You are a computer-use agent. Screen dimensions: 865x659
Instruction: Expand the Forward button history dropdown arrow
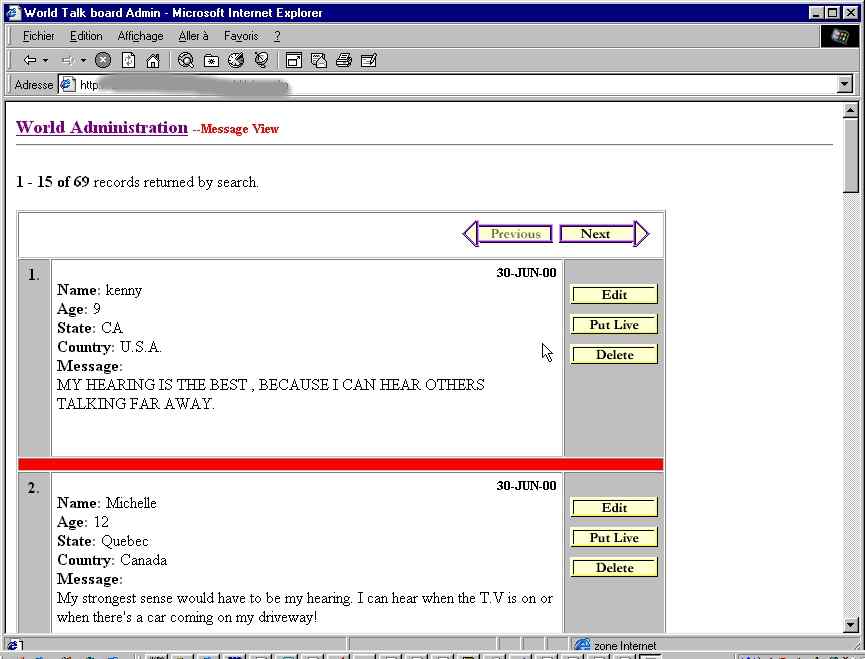pos(84,60)
